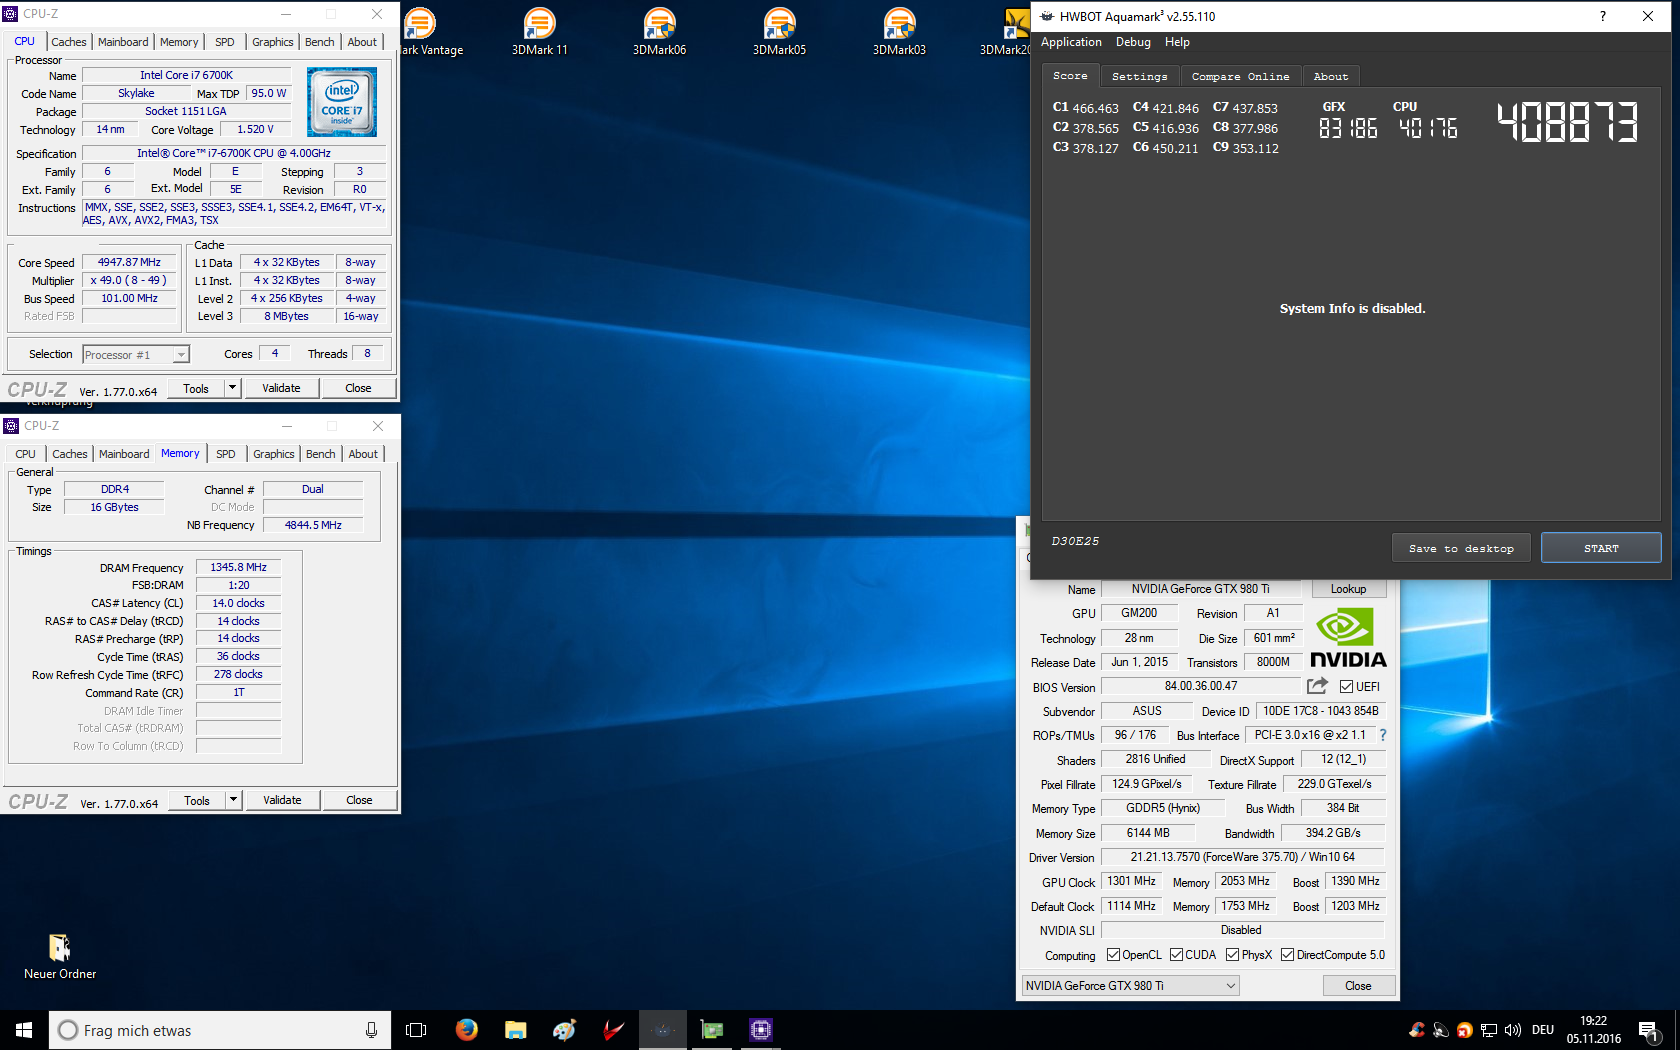Click the Core Speed value 4947.87 MHz
The width and height of the screenshot is (1680, 1050).
point(130,262)
